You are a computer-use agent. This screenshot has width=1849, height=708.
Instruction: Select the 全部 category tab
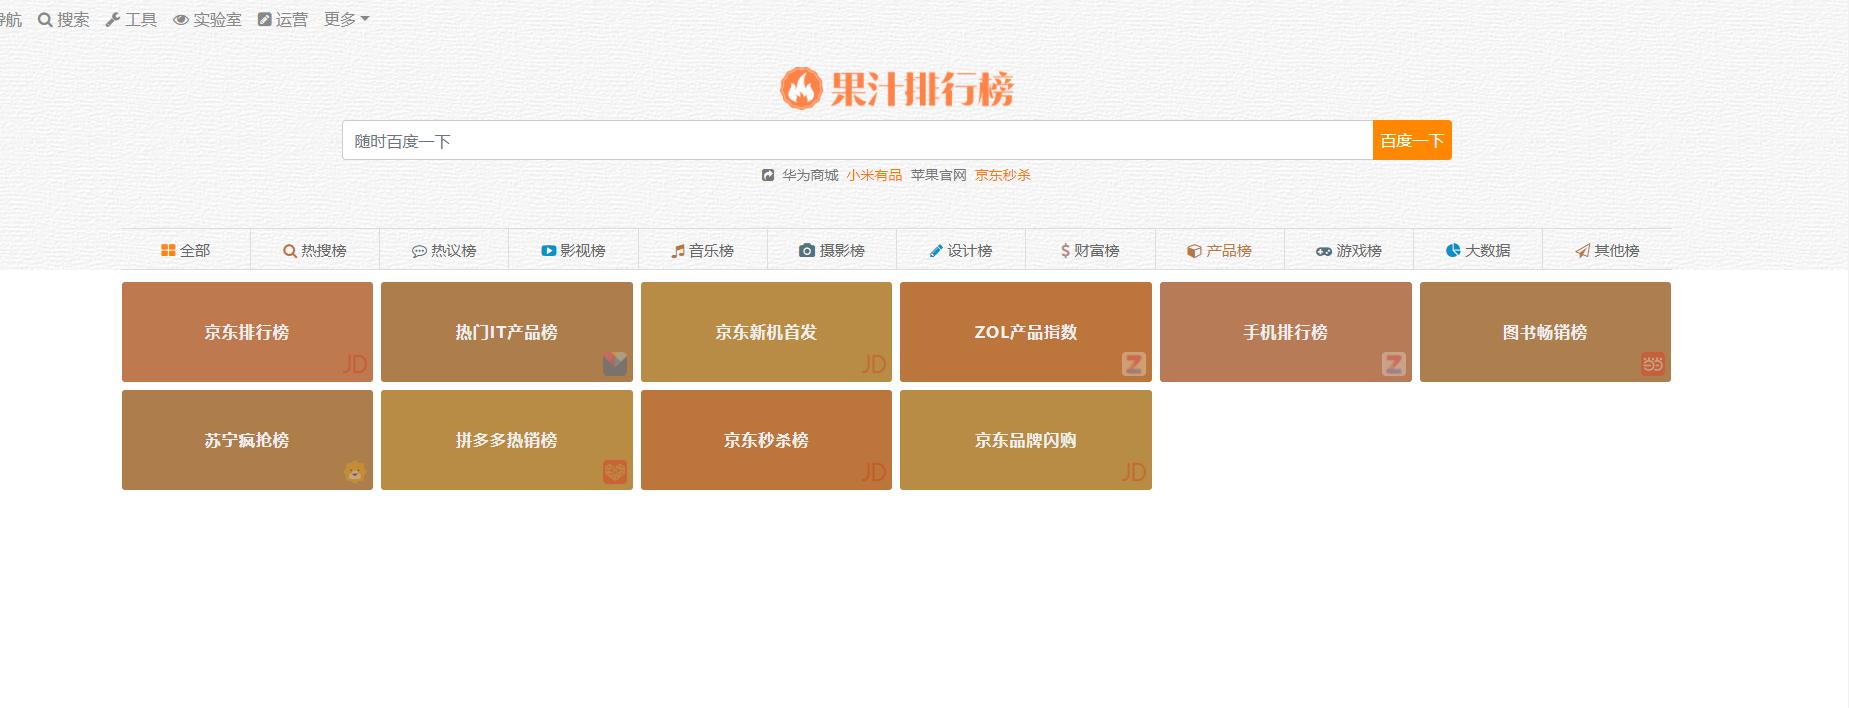click(x=186, y=250)
